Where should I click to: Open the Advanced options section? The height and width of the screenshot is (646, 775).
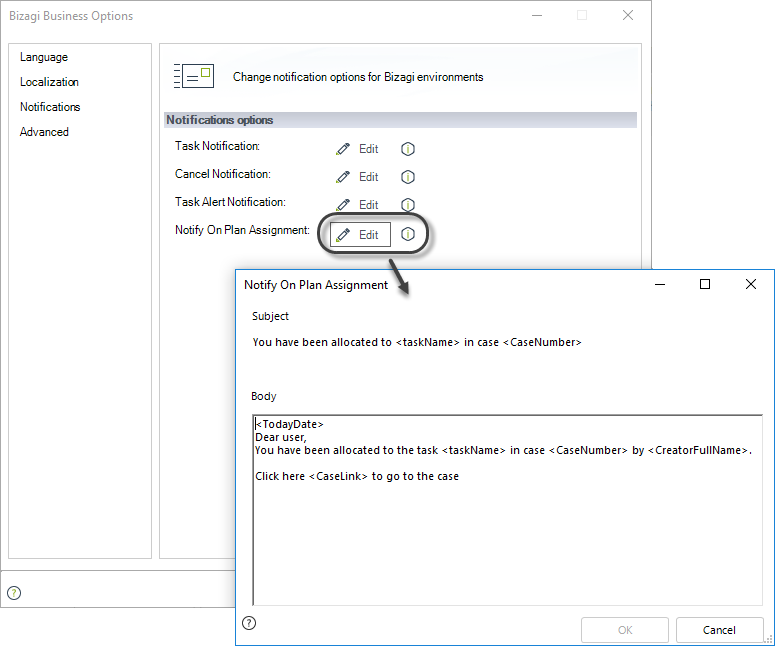44,132
